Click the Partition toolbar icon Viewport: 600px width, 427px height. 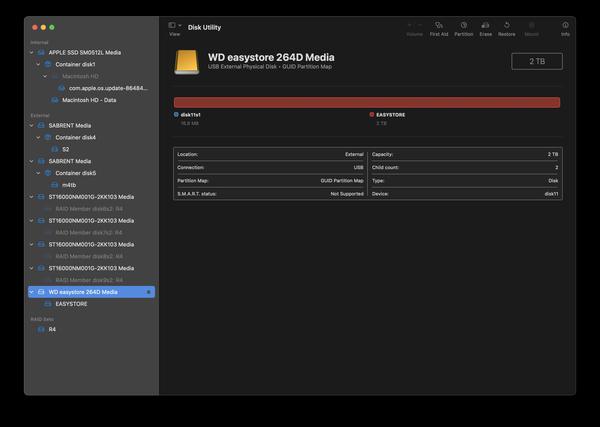(464, 27)
